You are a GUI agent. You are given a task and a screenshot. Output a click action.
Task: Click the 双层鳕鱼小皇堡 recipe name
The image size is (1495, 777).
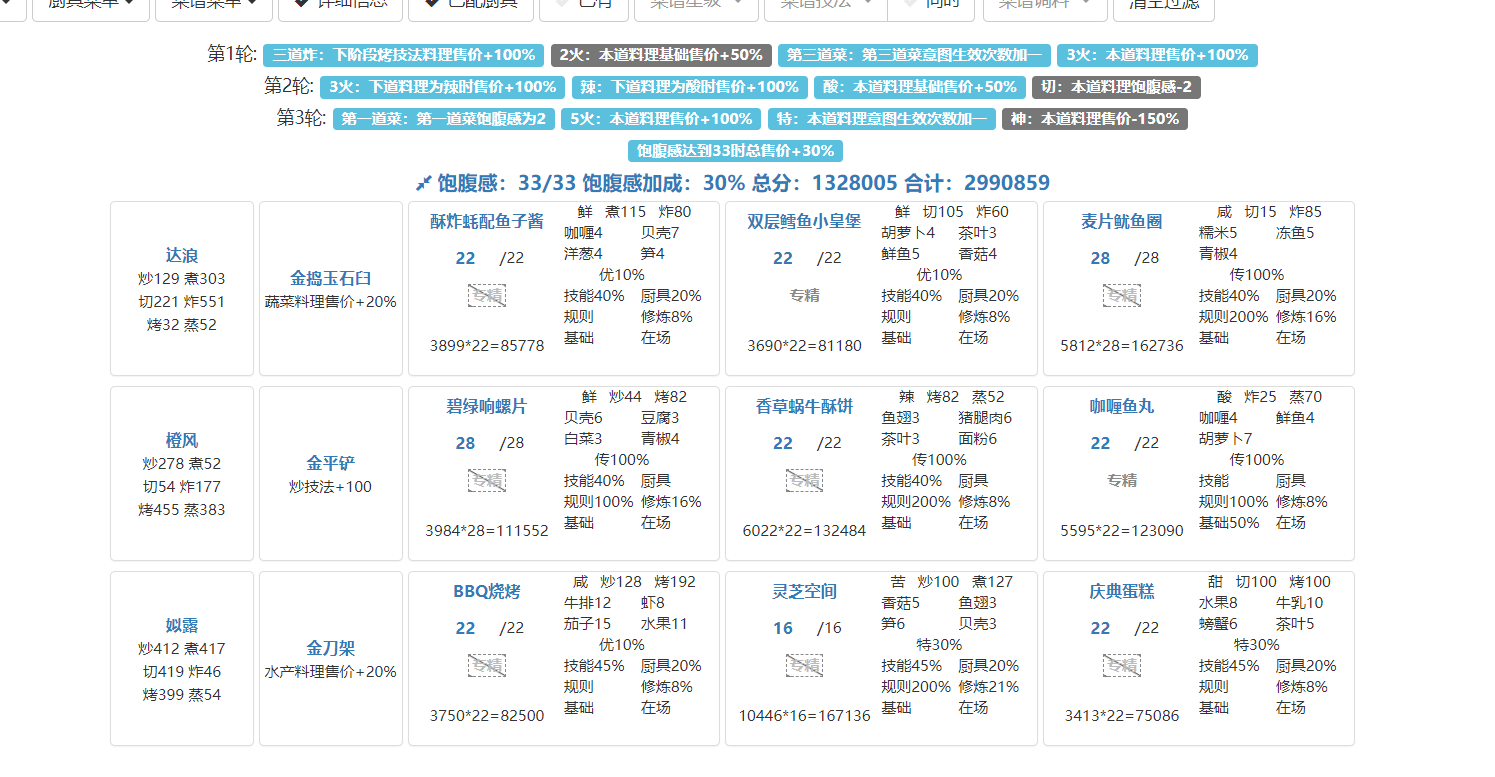point(804,221)
